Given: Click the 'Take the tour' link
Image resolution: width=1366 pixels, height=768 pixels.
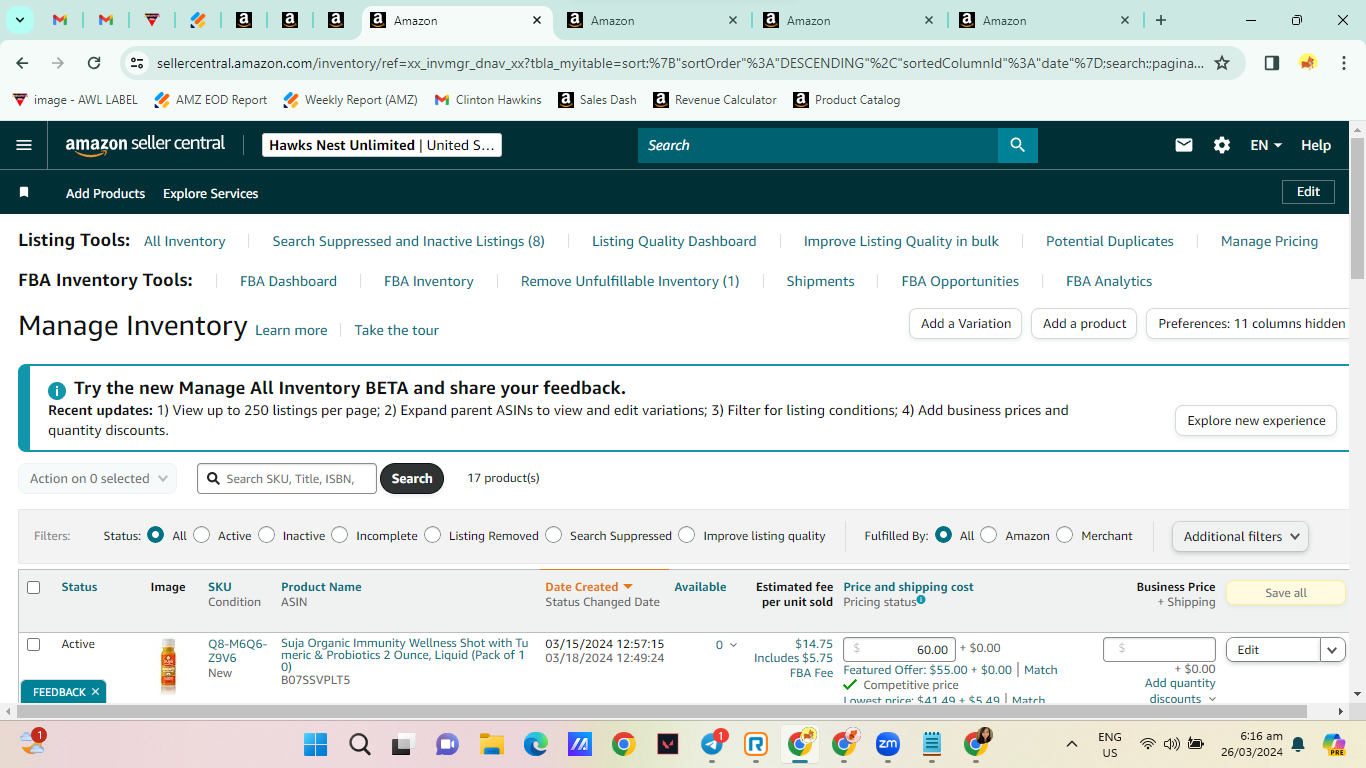Looking at the screenshot, I should pyautogui.click(x=397, y=330).
